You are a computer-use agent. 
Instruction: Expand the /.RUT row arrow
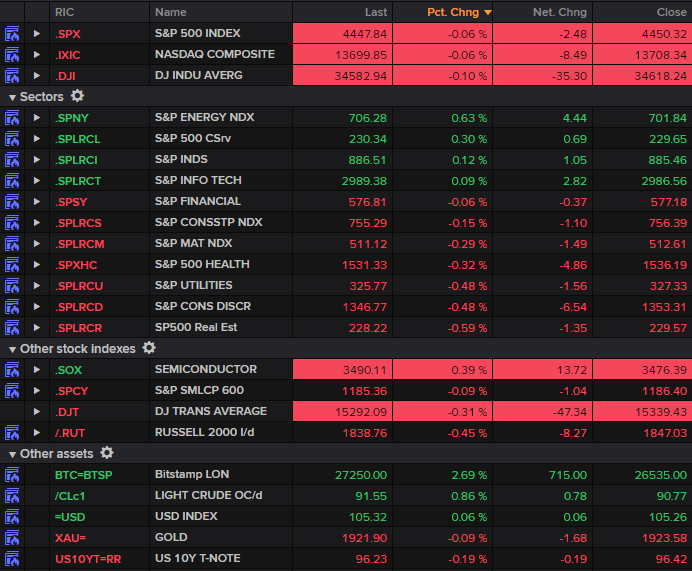pyautogui.click(x=37, y=433)
